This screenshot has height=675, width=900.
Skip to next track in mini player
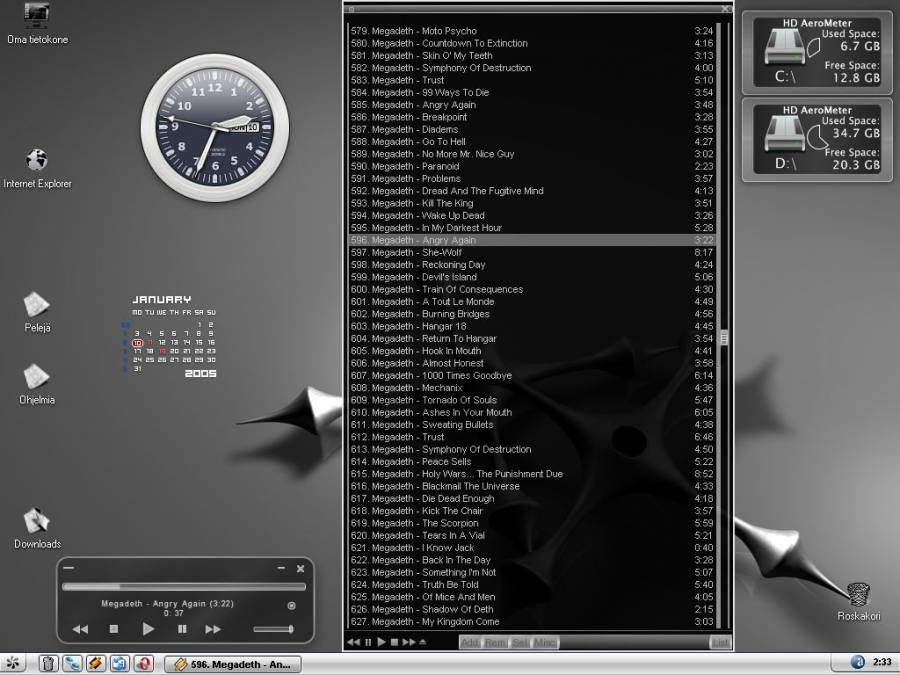coord(212,629)
